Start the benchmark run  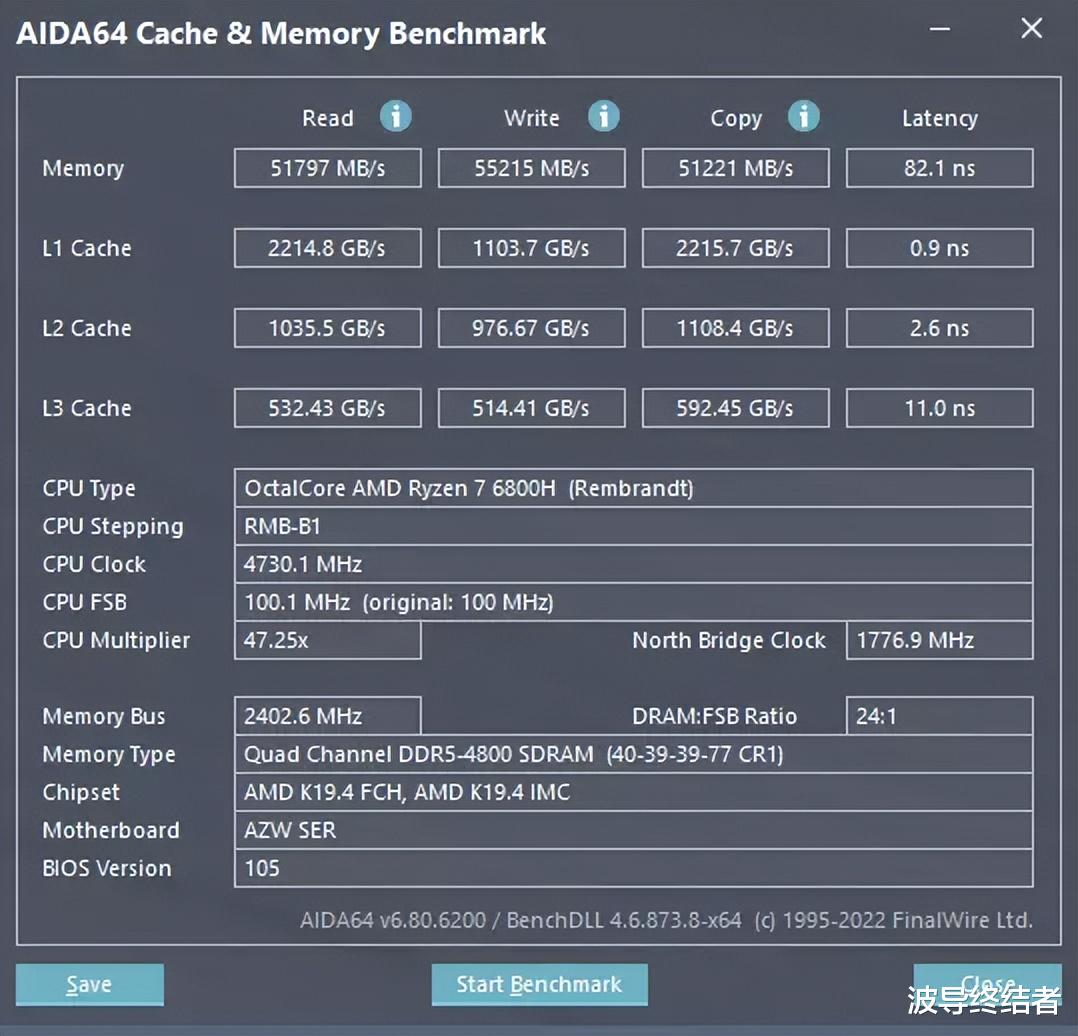539,984
